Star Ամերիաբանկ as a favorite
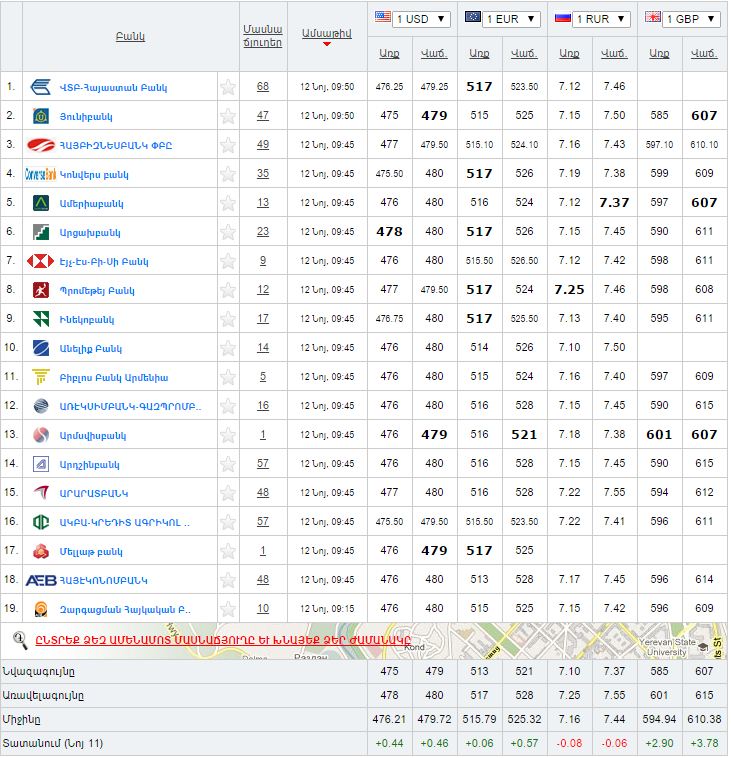This screenshot has width=731, height=758. [x=228, y=203]
